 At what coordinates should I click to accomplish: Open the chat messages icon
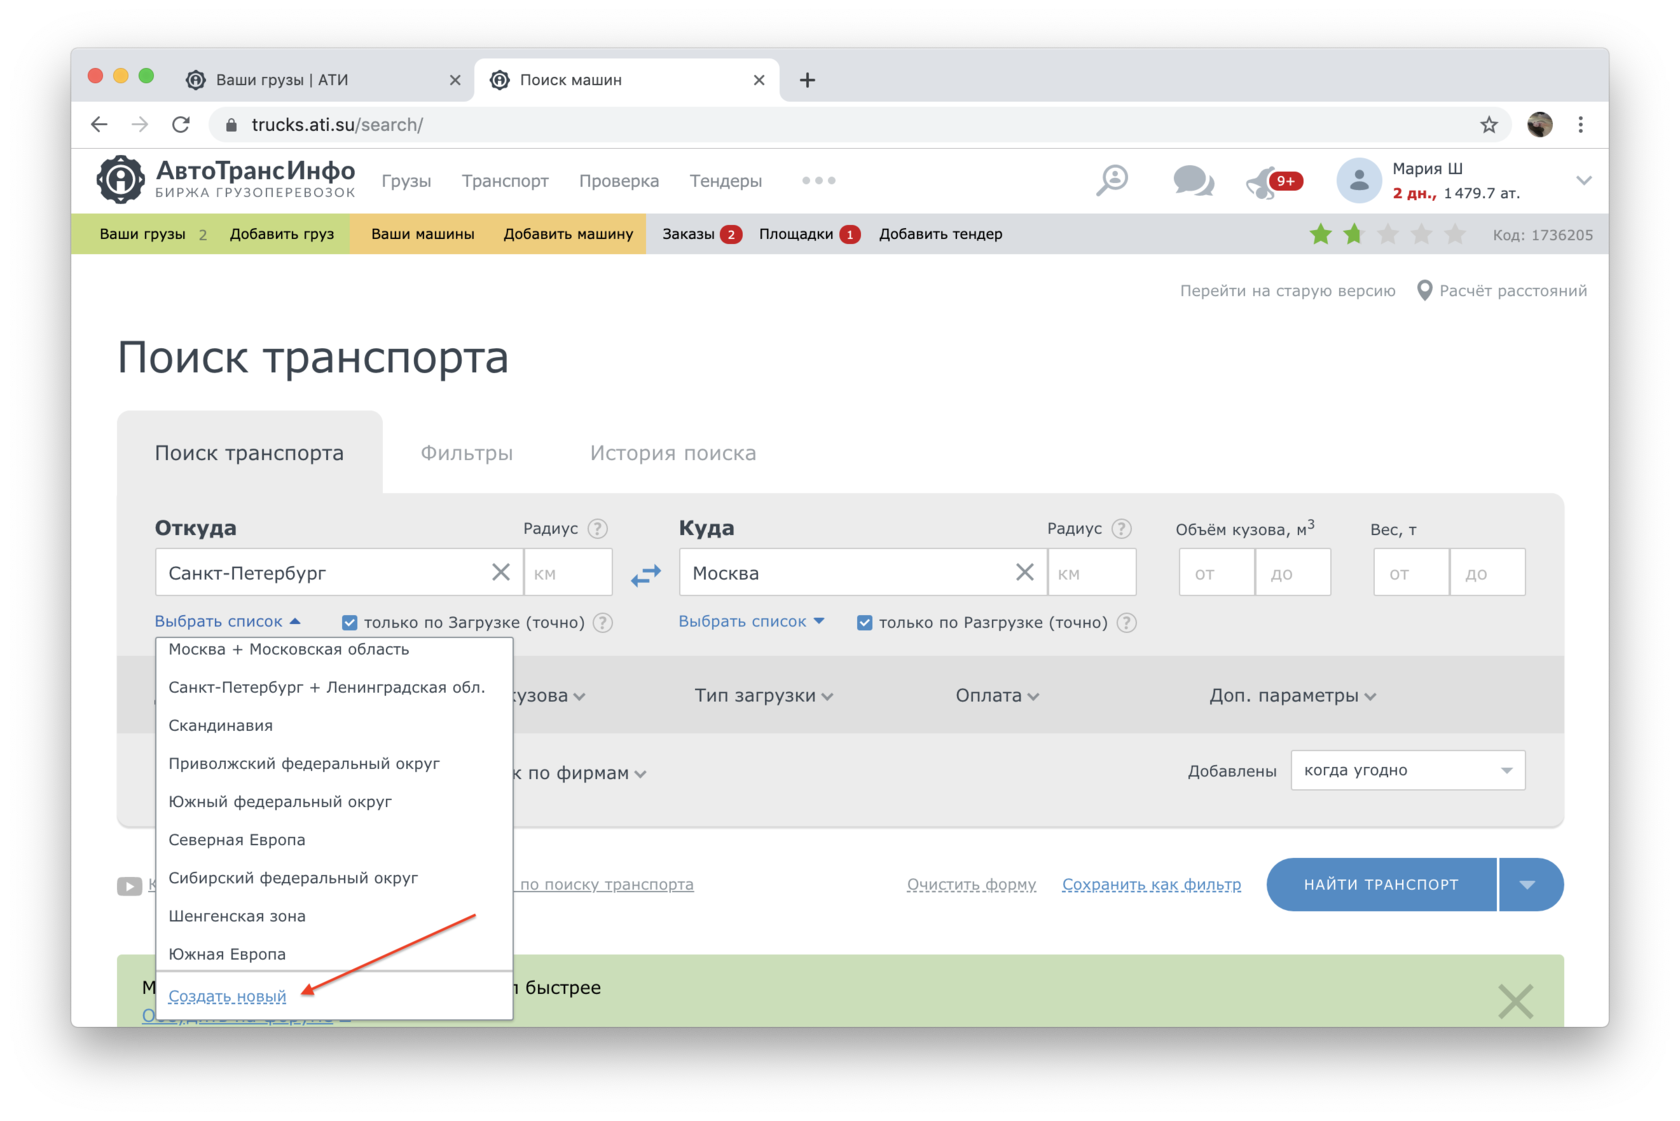[1193, 181]
